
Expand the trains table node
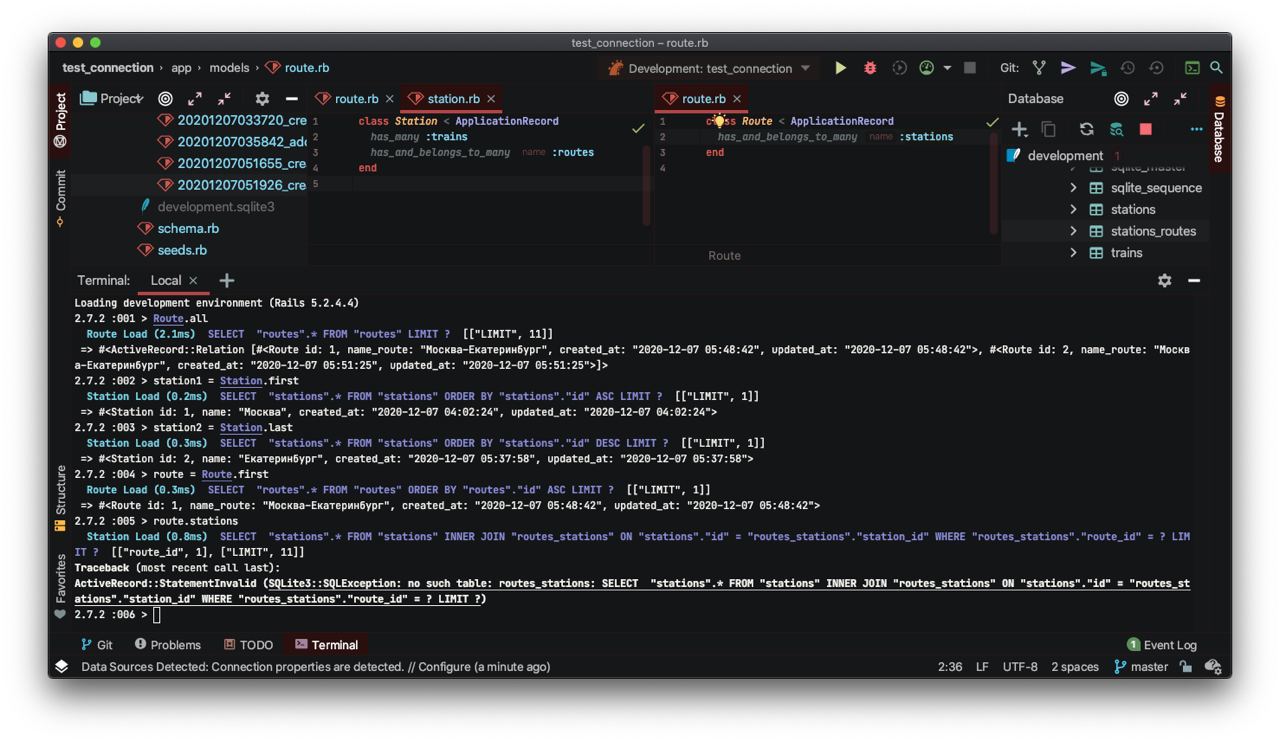coord(1073,253)
